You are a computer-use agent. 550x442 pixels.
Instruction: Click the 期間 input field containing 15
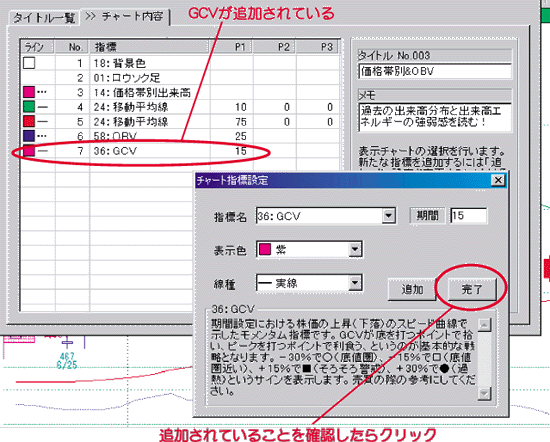coord(469,215)
